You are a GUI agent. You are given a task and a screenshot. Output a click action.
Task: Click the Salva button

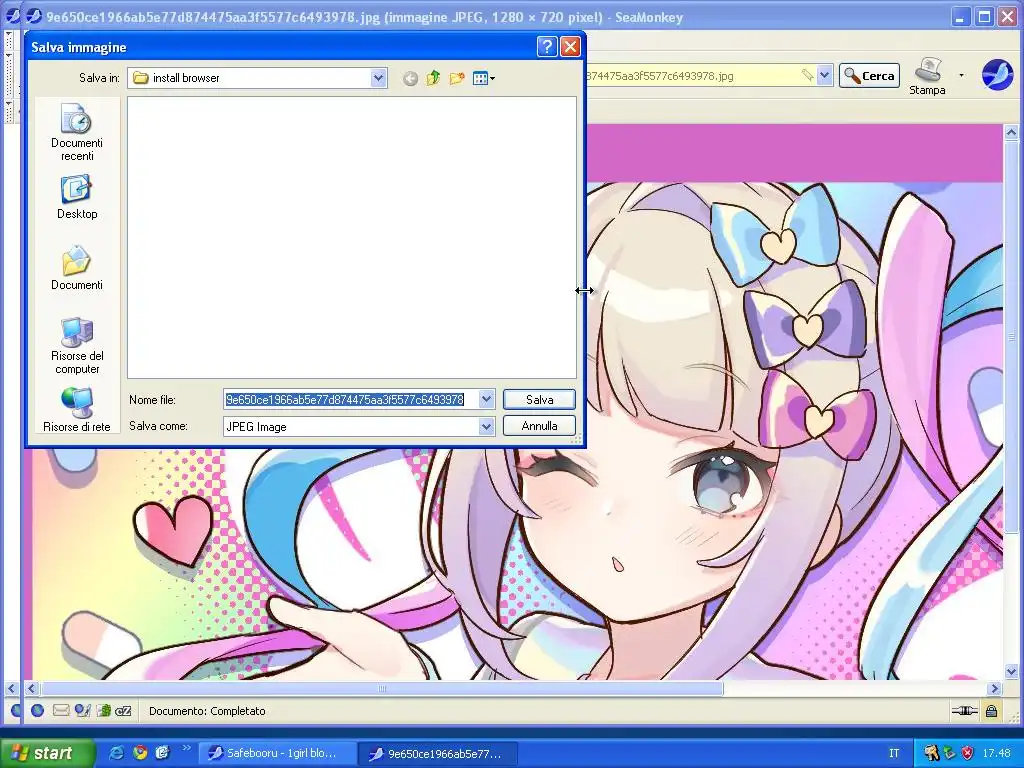click(539, 400)
